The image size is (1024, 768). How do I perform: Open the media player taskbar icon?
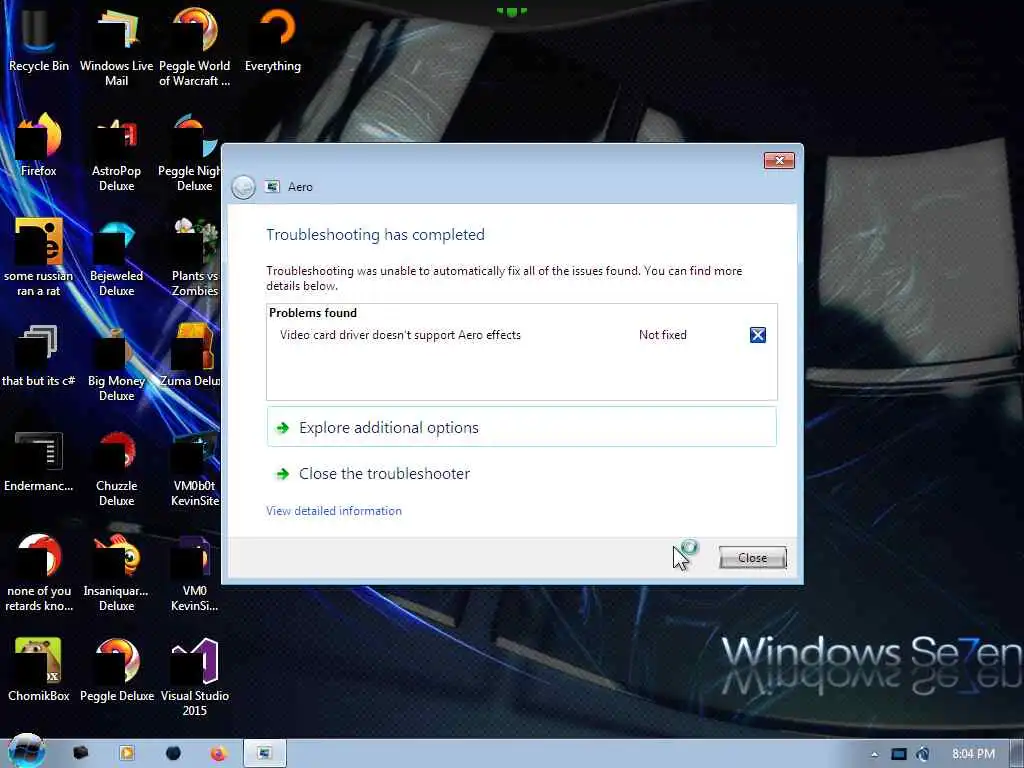pyautogui.click(x=127, y=754)
